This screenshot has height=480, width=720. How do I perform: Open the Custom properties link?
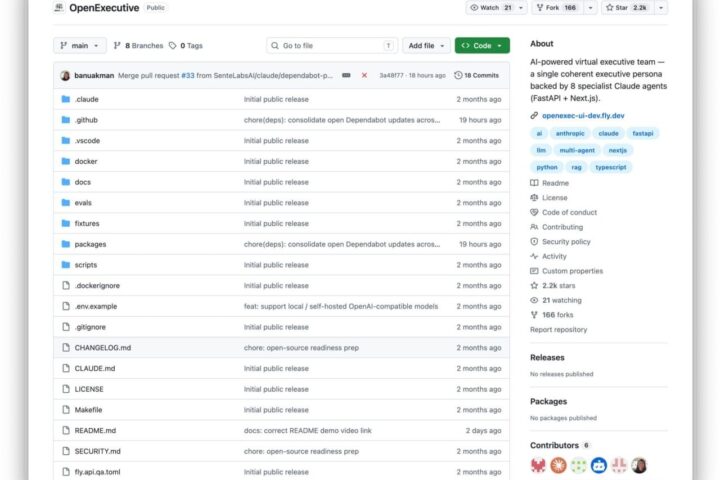(567, 271)
